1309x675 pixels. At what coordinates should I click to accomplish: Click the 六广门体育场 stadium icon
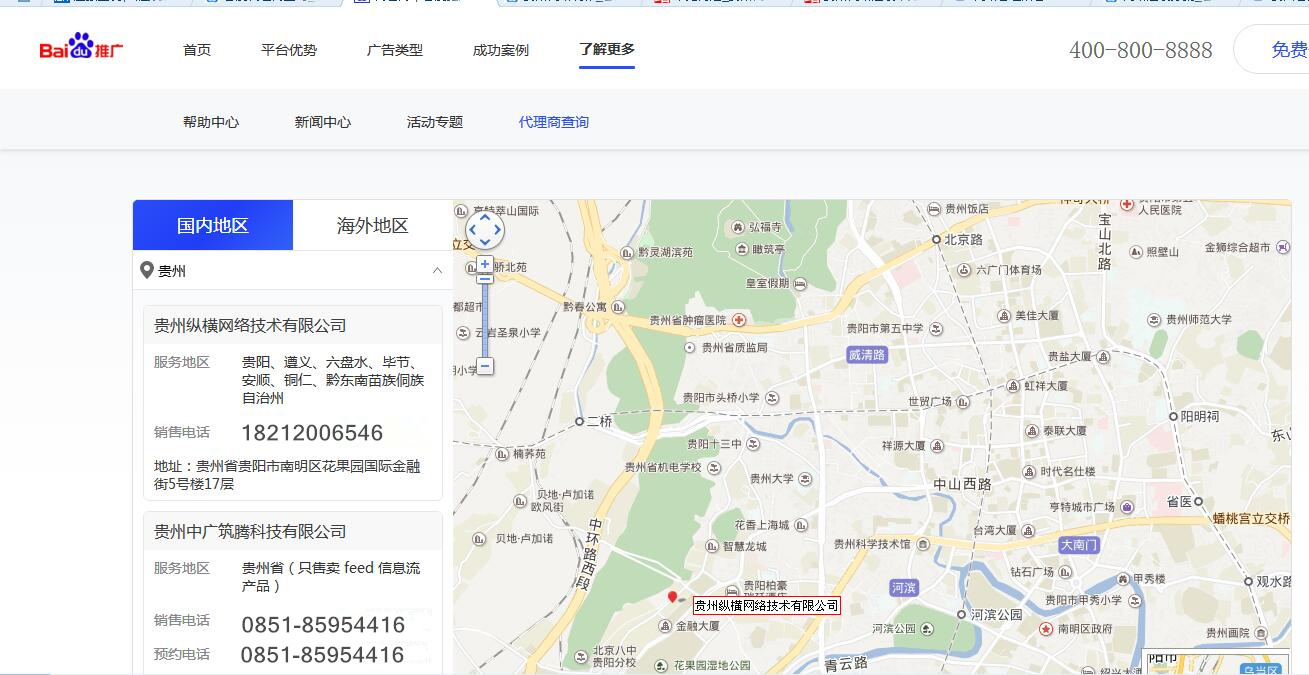tap(963, 270)
